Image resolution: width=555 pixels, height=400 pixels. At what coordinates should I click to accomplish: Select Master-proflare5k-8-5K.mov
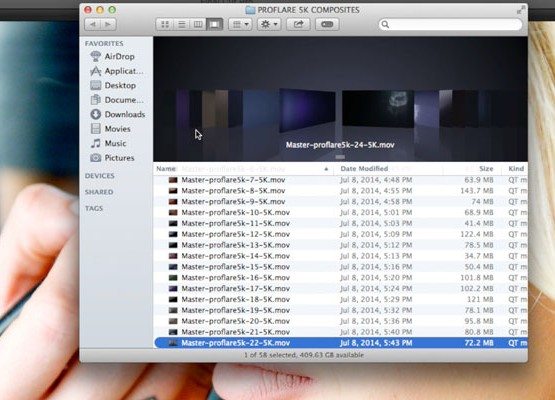341,191
